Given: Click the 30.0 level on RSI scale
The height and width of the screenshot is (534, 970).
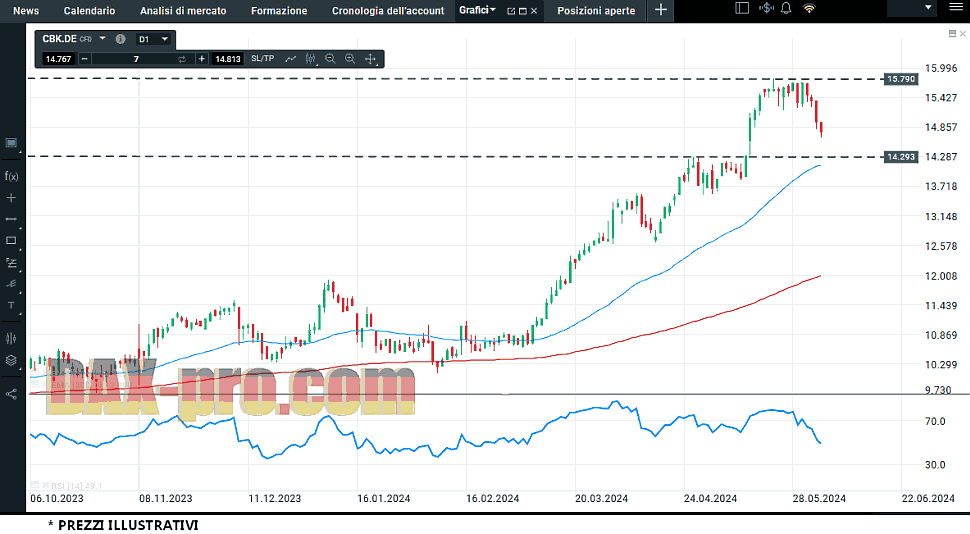Looking at the screenshot, I should (935, 465).
